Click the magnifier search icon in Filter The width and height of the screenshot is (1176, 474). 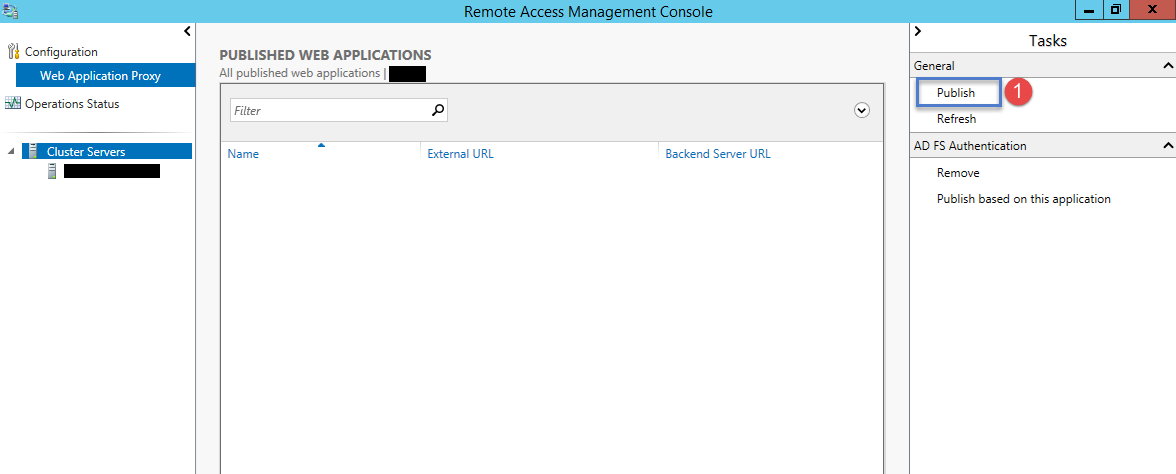tap(439, 110)
